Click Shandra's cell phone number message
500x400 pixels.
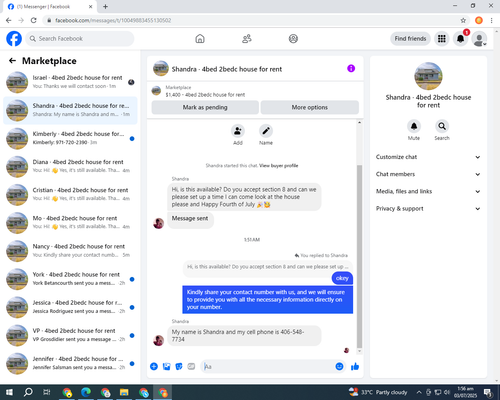244,336
